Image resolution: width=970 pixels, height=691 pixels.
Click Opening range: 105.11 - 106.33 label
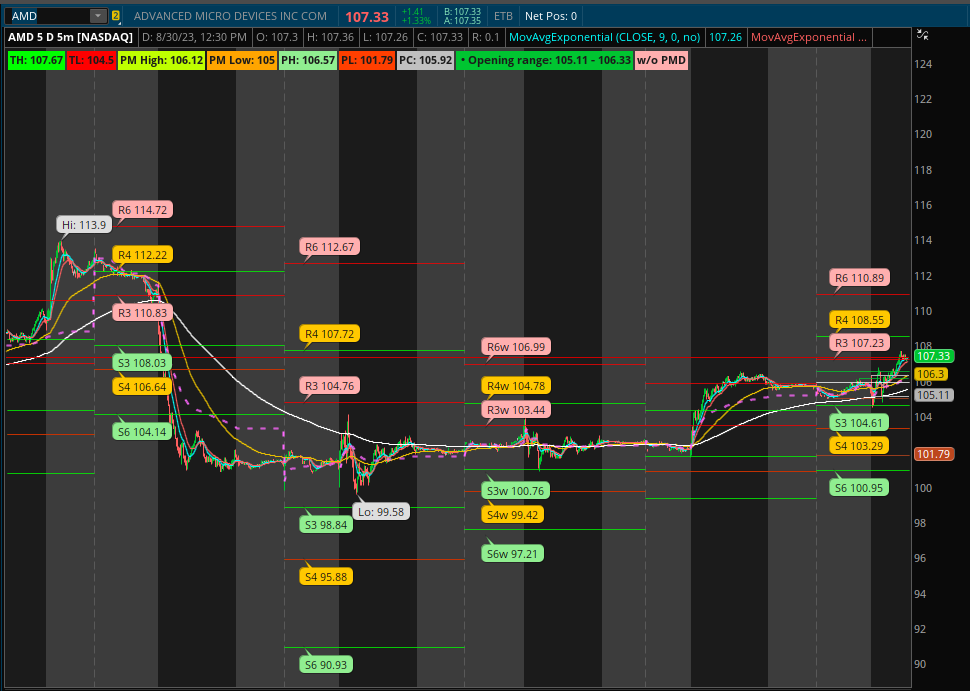pos(544,61)
